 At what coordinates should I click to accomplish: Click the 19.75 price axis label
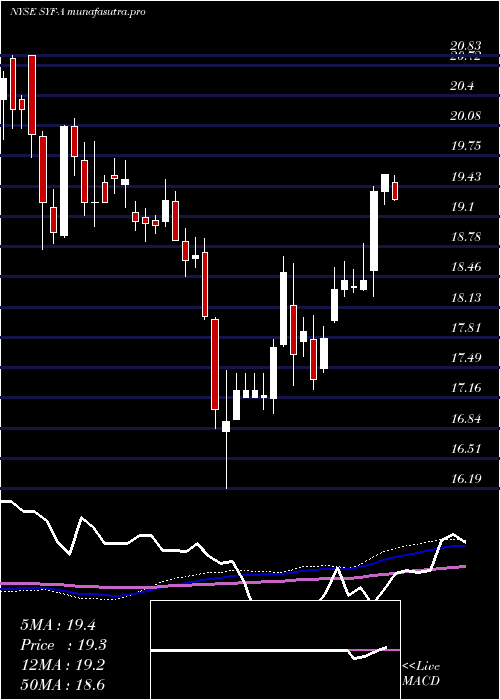(465, 146)
